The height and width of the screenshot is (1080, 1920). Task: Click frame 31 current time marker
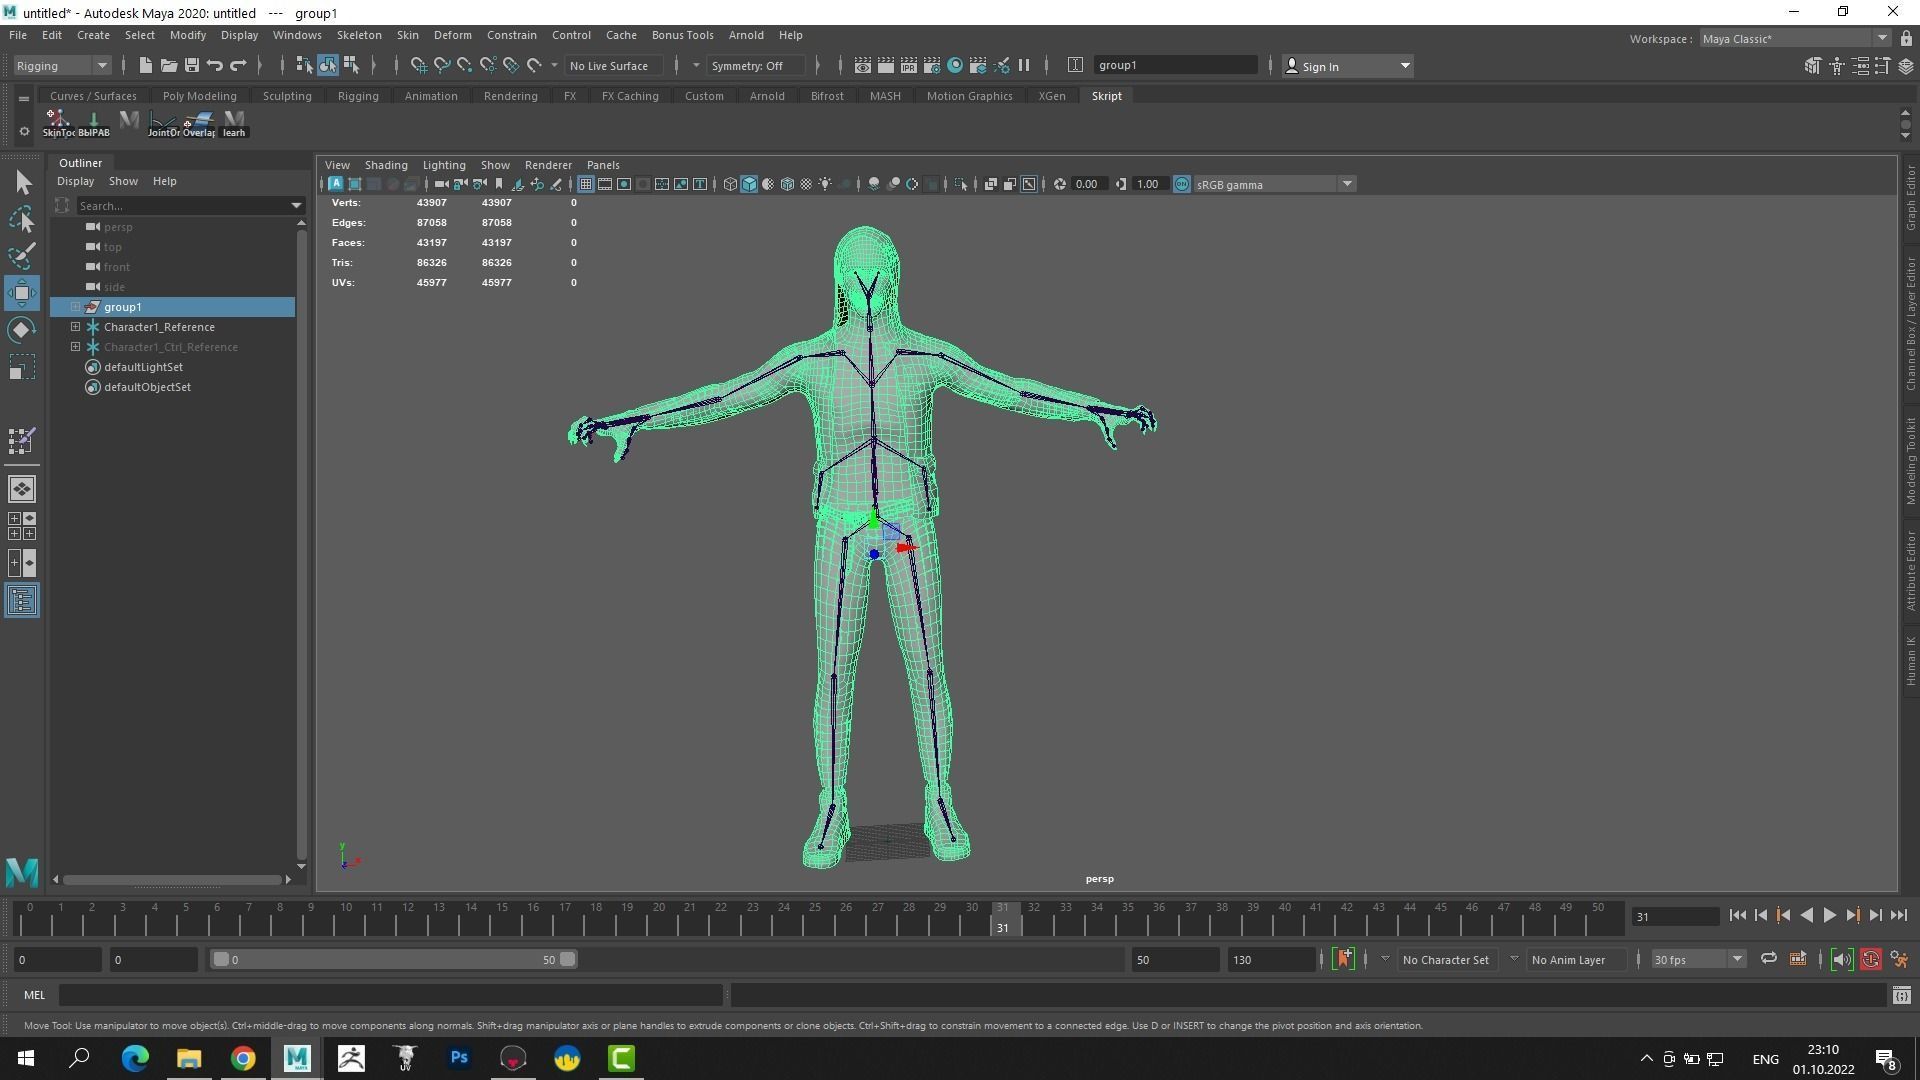coord(1002,919)
